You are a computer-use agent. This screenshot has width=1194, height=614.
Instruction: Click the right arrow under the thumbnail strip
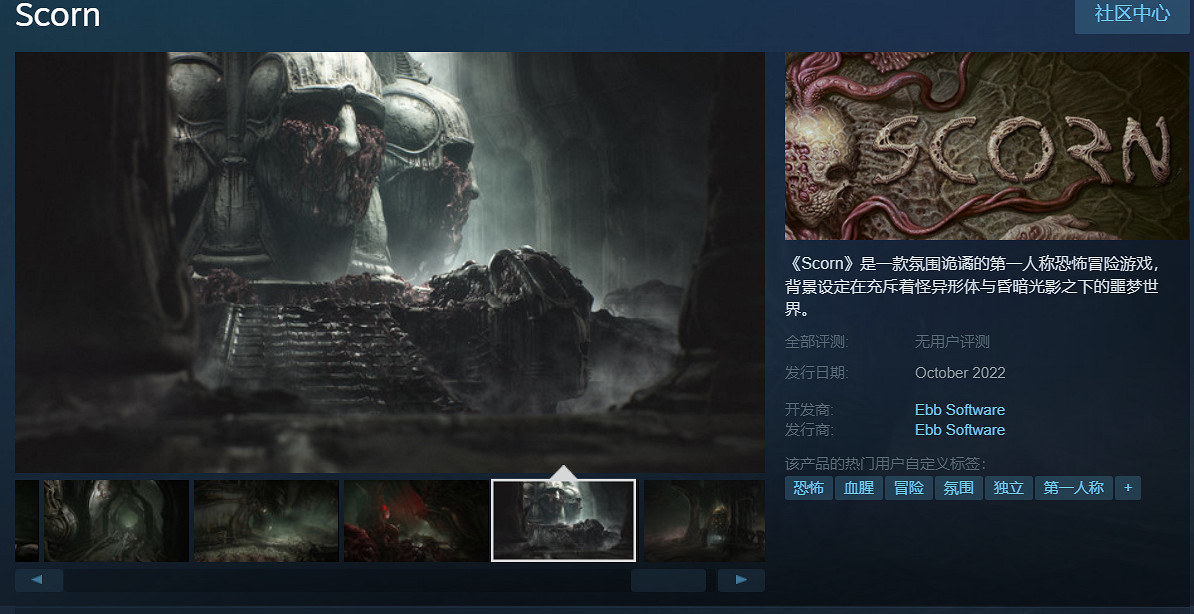(x=741, y=580)
